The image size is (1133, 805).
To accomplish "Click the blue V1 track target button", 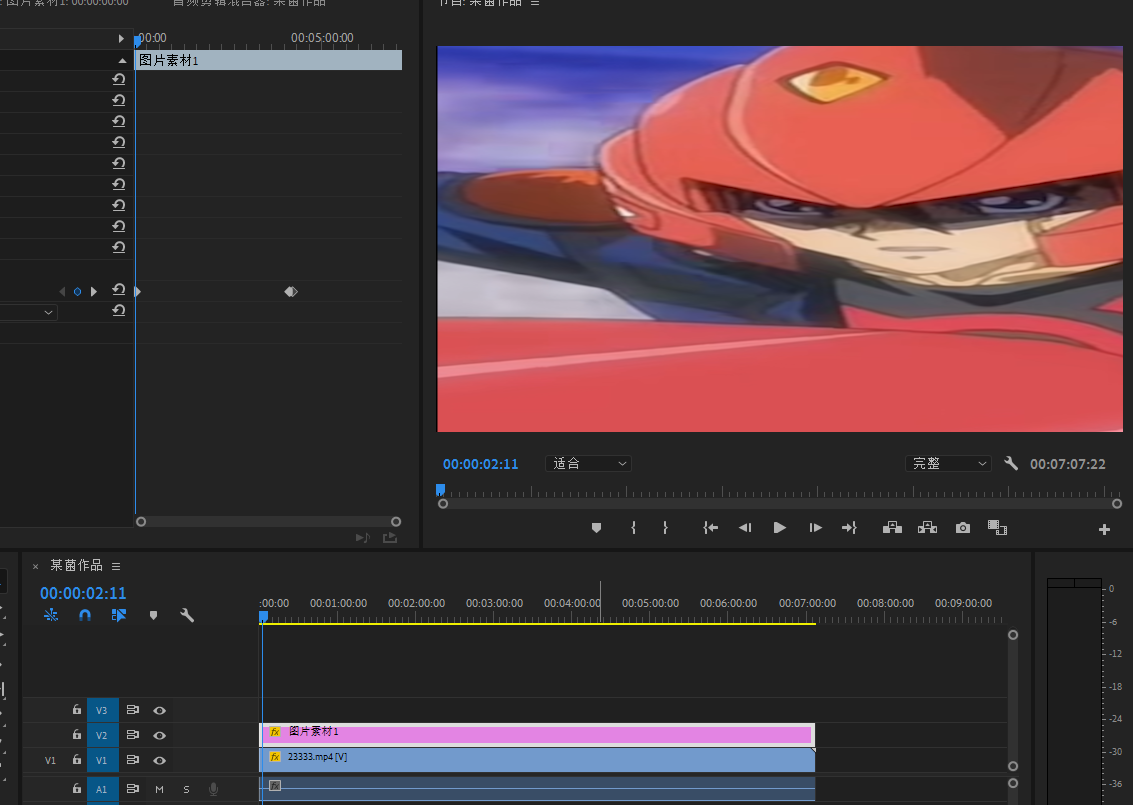I will tap(102, 760).
